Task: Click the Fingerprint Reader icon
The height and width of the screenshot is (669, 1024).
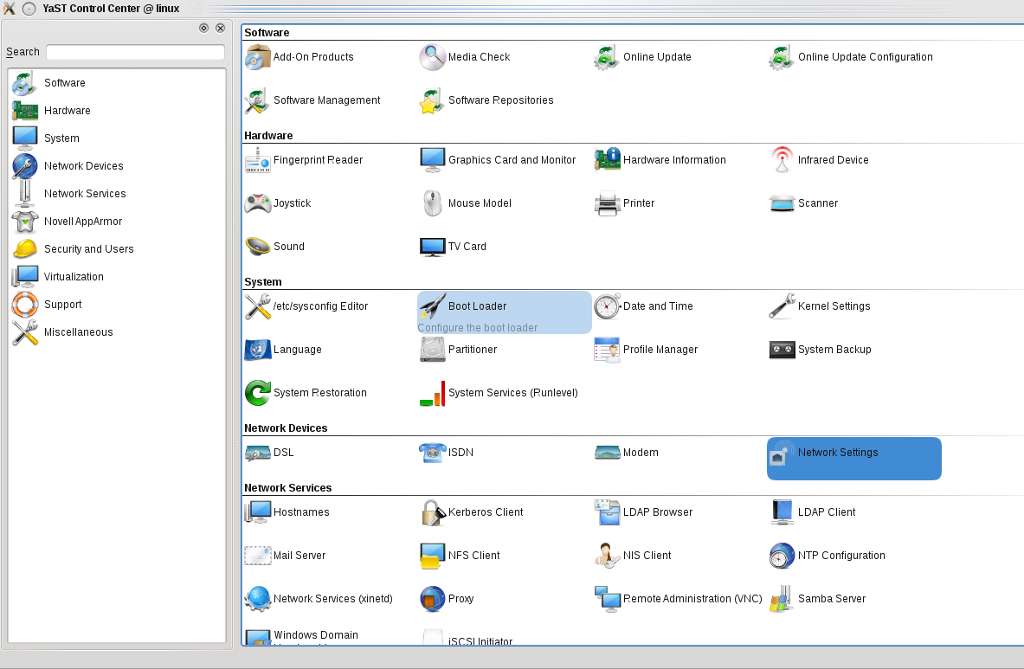Action: click(x=258, y=160)
